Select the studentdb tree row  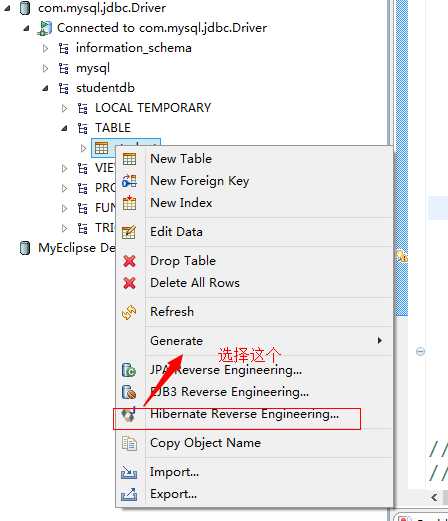click(105, 88)
